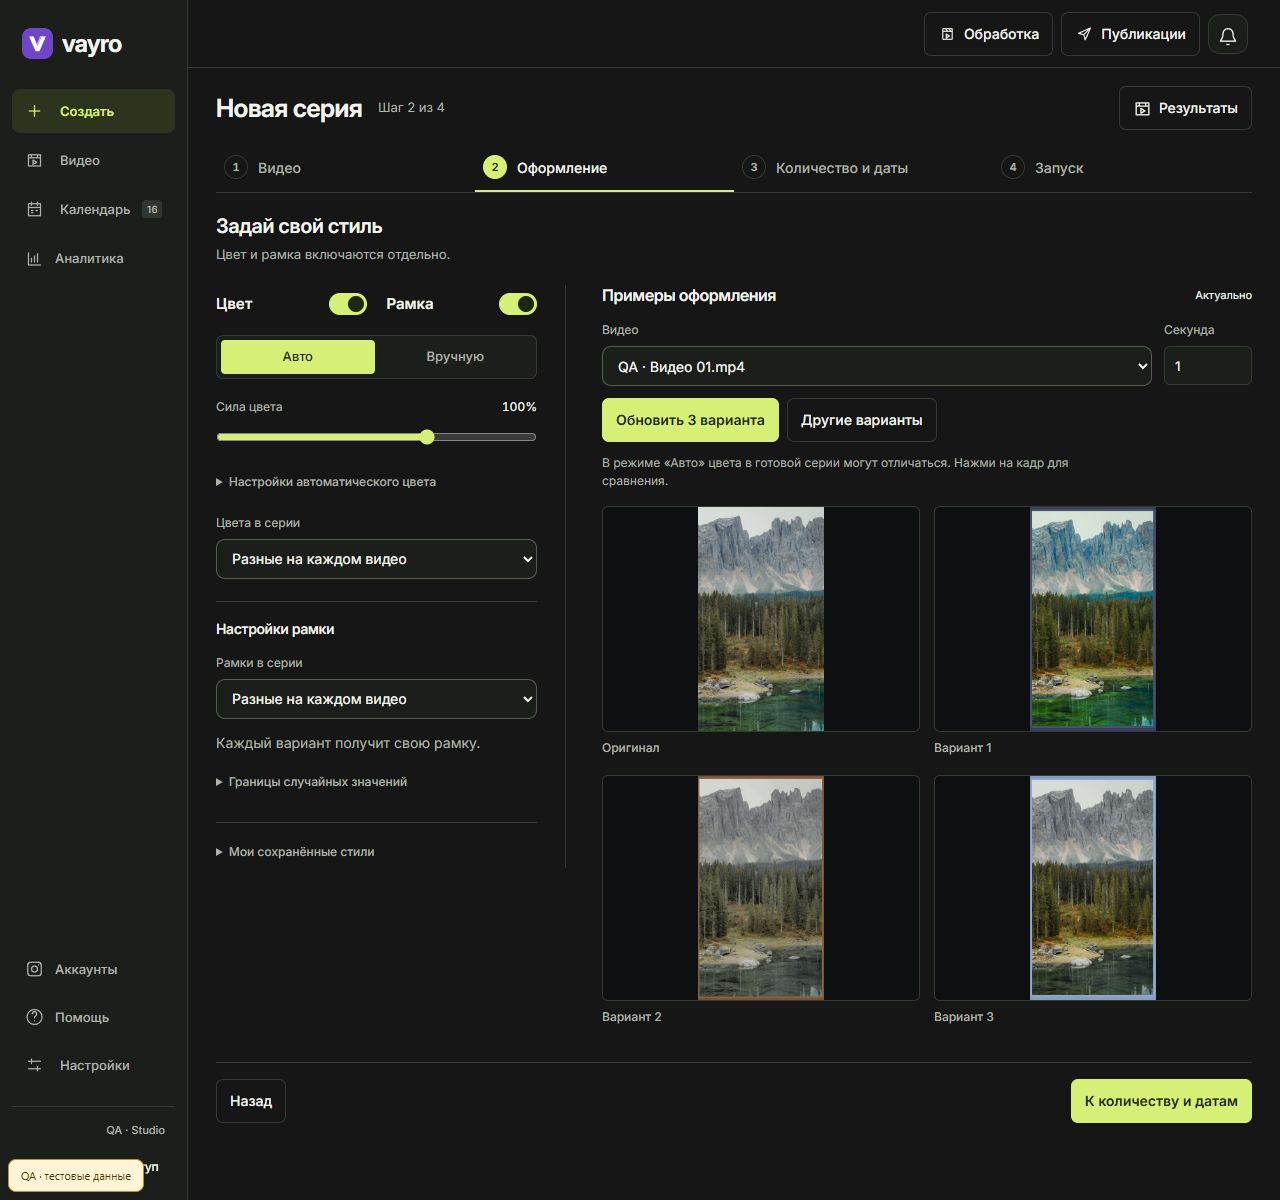The width and height of the screenshot is (1280, 1200).
Task: Click the Помощь question mark icon
Action: 34,1017
